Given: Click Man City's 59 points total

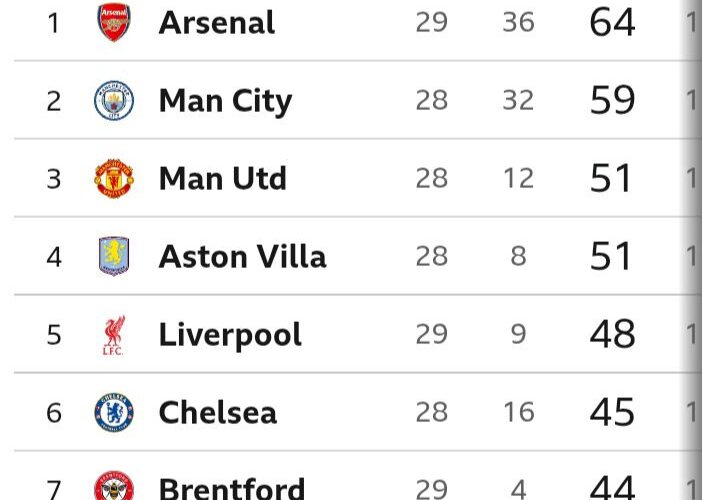Looking at the screenshot, I should (x=612, y=100).
